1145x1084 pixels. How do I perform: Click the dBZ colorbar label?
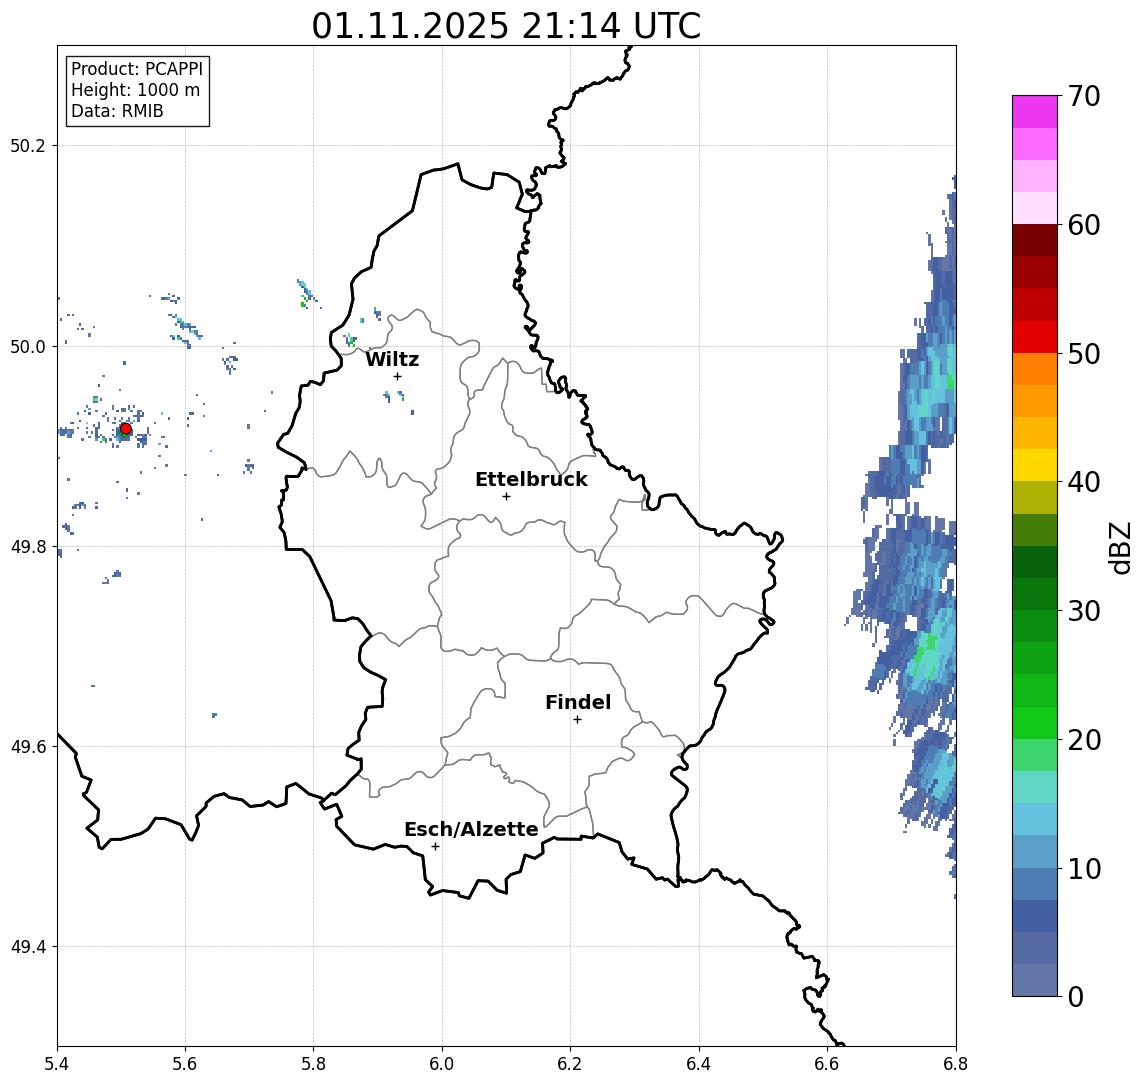click(1119, 548)
